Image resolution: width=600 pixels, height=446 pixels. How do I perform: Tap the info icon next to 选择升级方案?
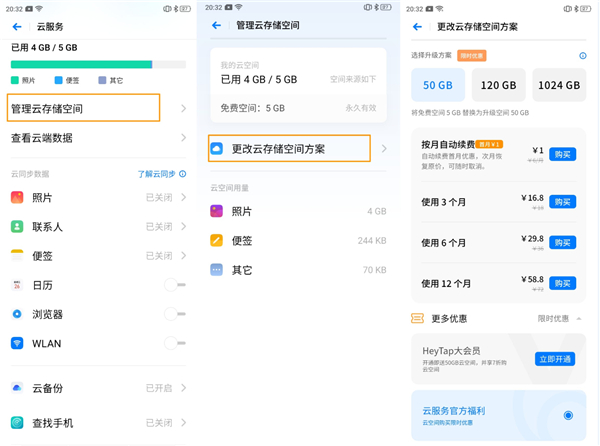click(582, 56)
